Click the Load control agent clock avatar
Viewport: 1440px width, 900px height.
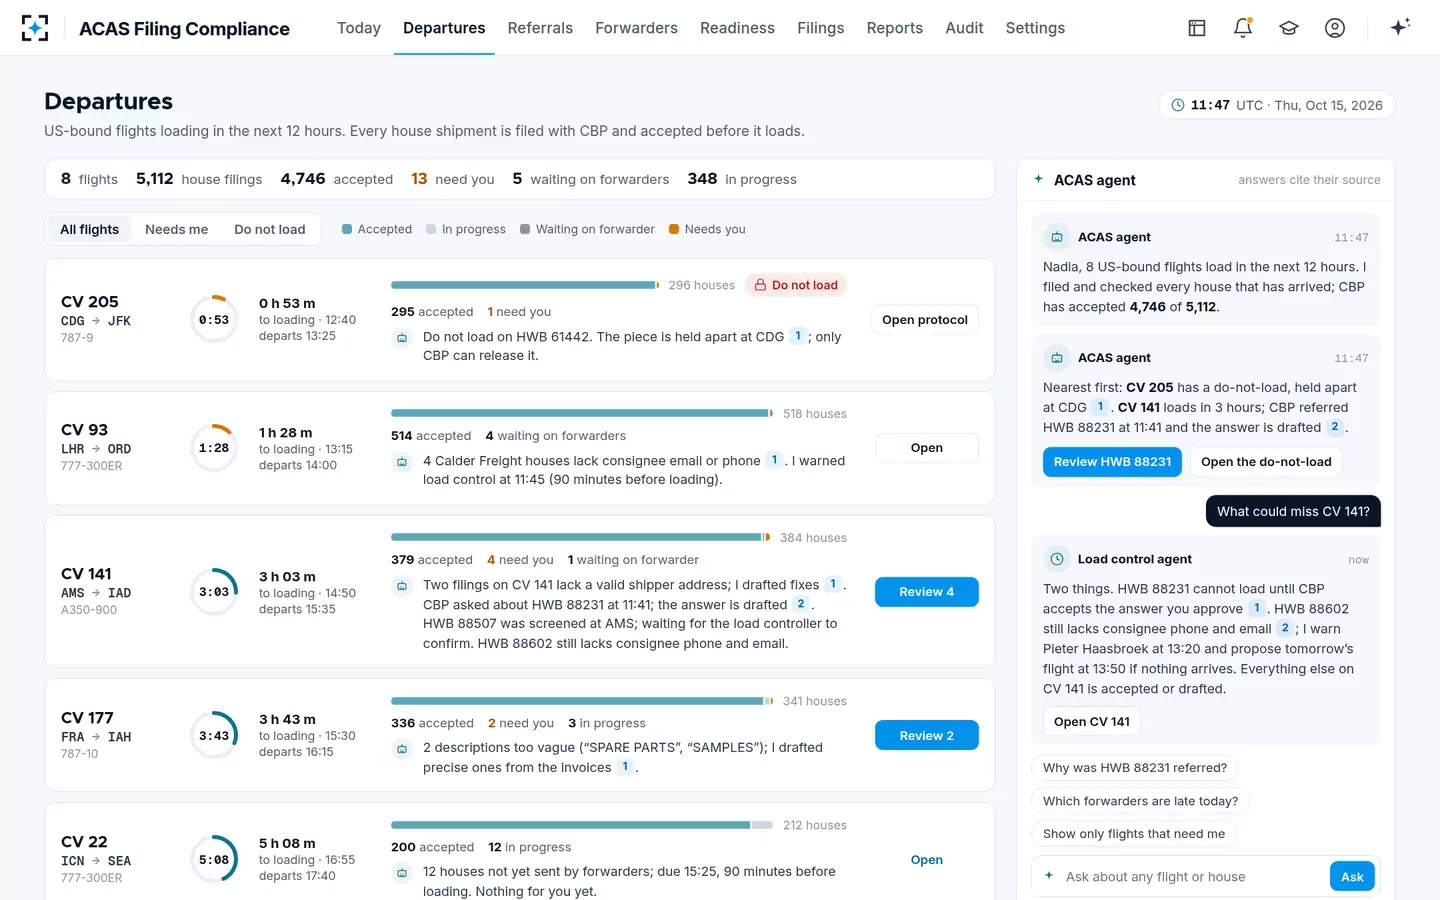[x=1056, y=559]
